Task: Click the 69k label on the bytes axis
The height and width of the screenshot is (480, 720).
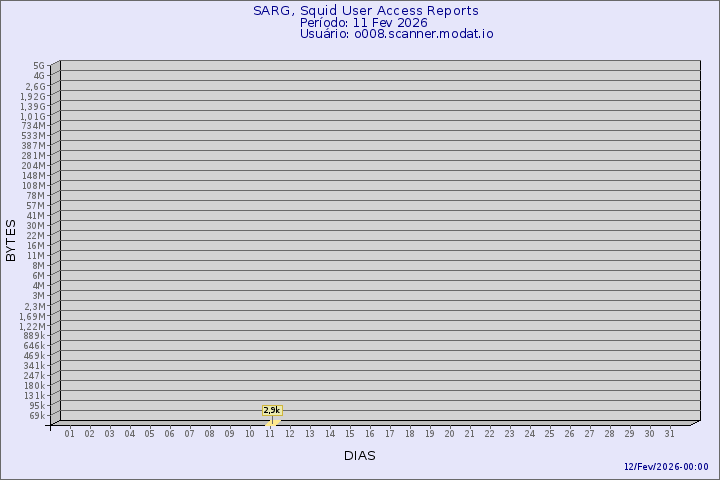Action: pyautogui.click(x=37, y=415)
